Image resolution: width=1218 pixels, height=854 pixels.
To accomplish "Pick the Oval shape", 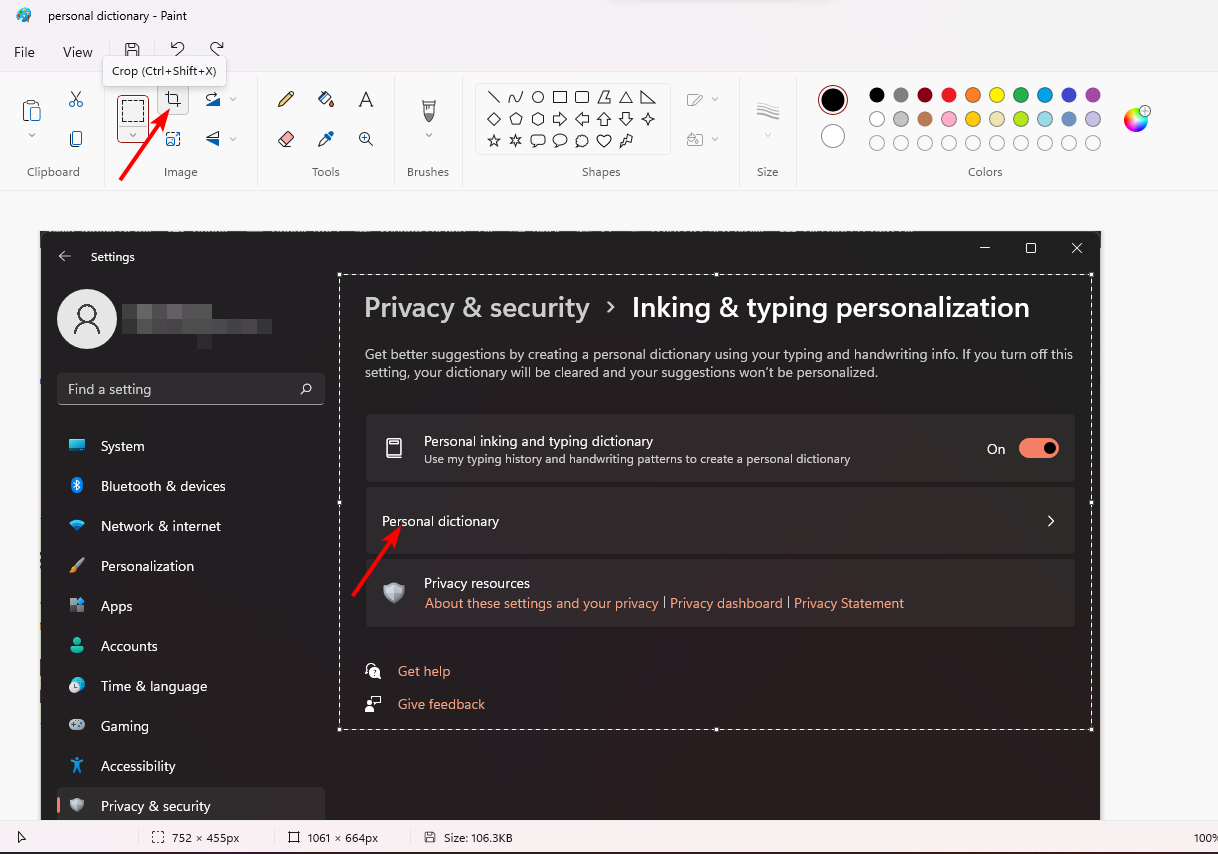I will coord(538,97).
